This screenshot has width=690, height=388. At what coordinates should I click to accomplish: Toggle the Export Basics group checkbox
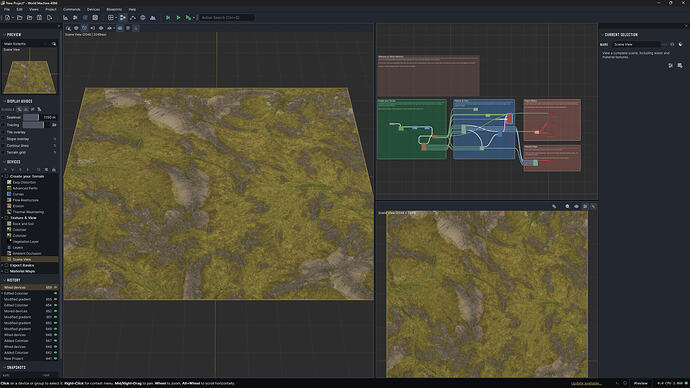[x=7, y=265]
